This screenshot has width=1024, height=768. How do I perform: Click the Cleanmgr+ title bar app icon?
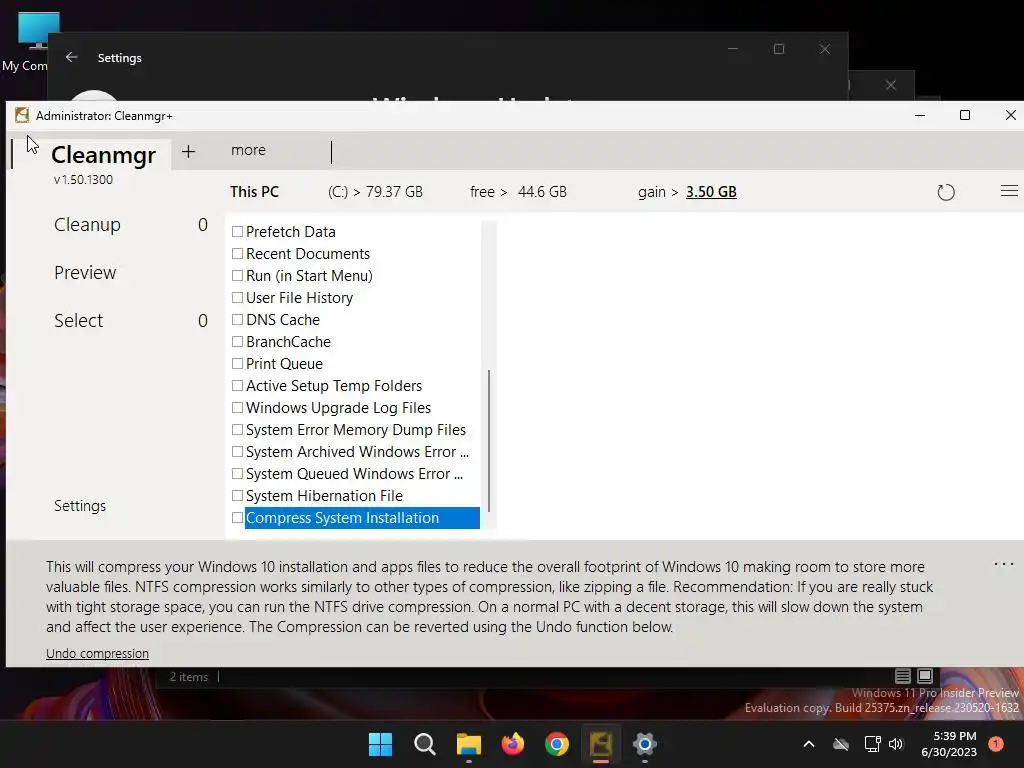pyautogui.click(x=22, y=116)
